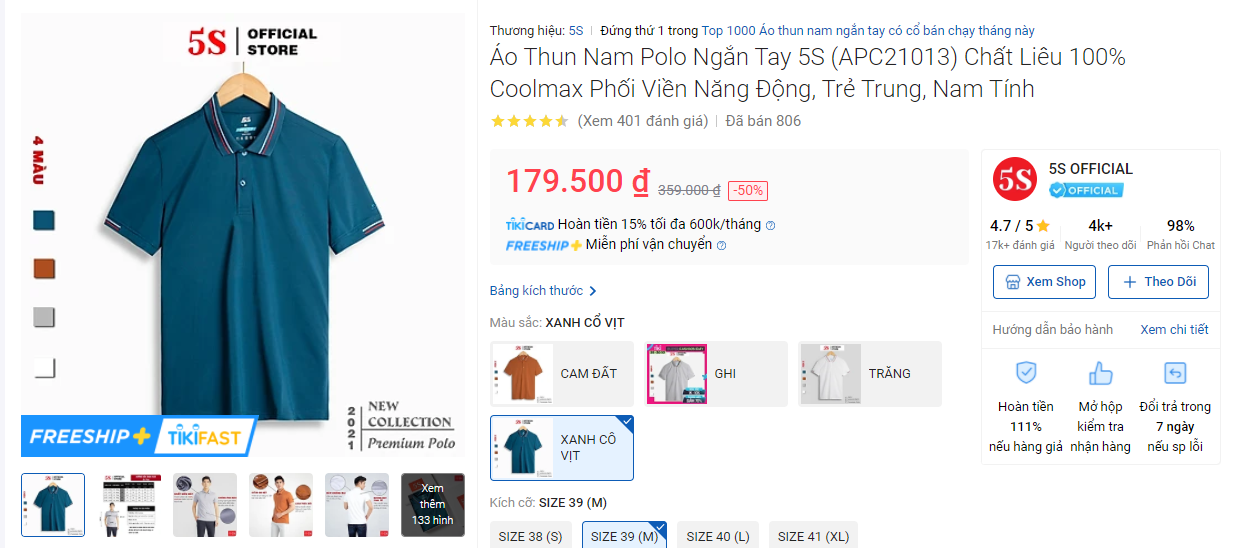The width and height of the screenshot is (1239, 548).
Task: Open the size chart thumbnail image
Action: pos(129,505)
